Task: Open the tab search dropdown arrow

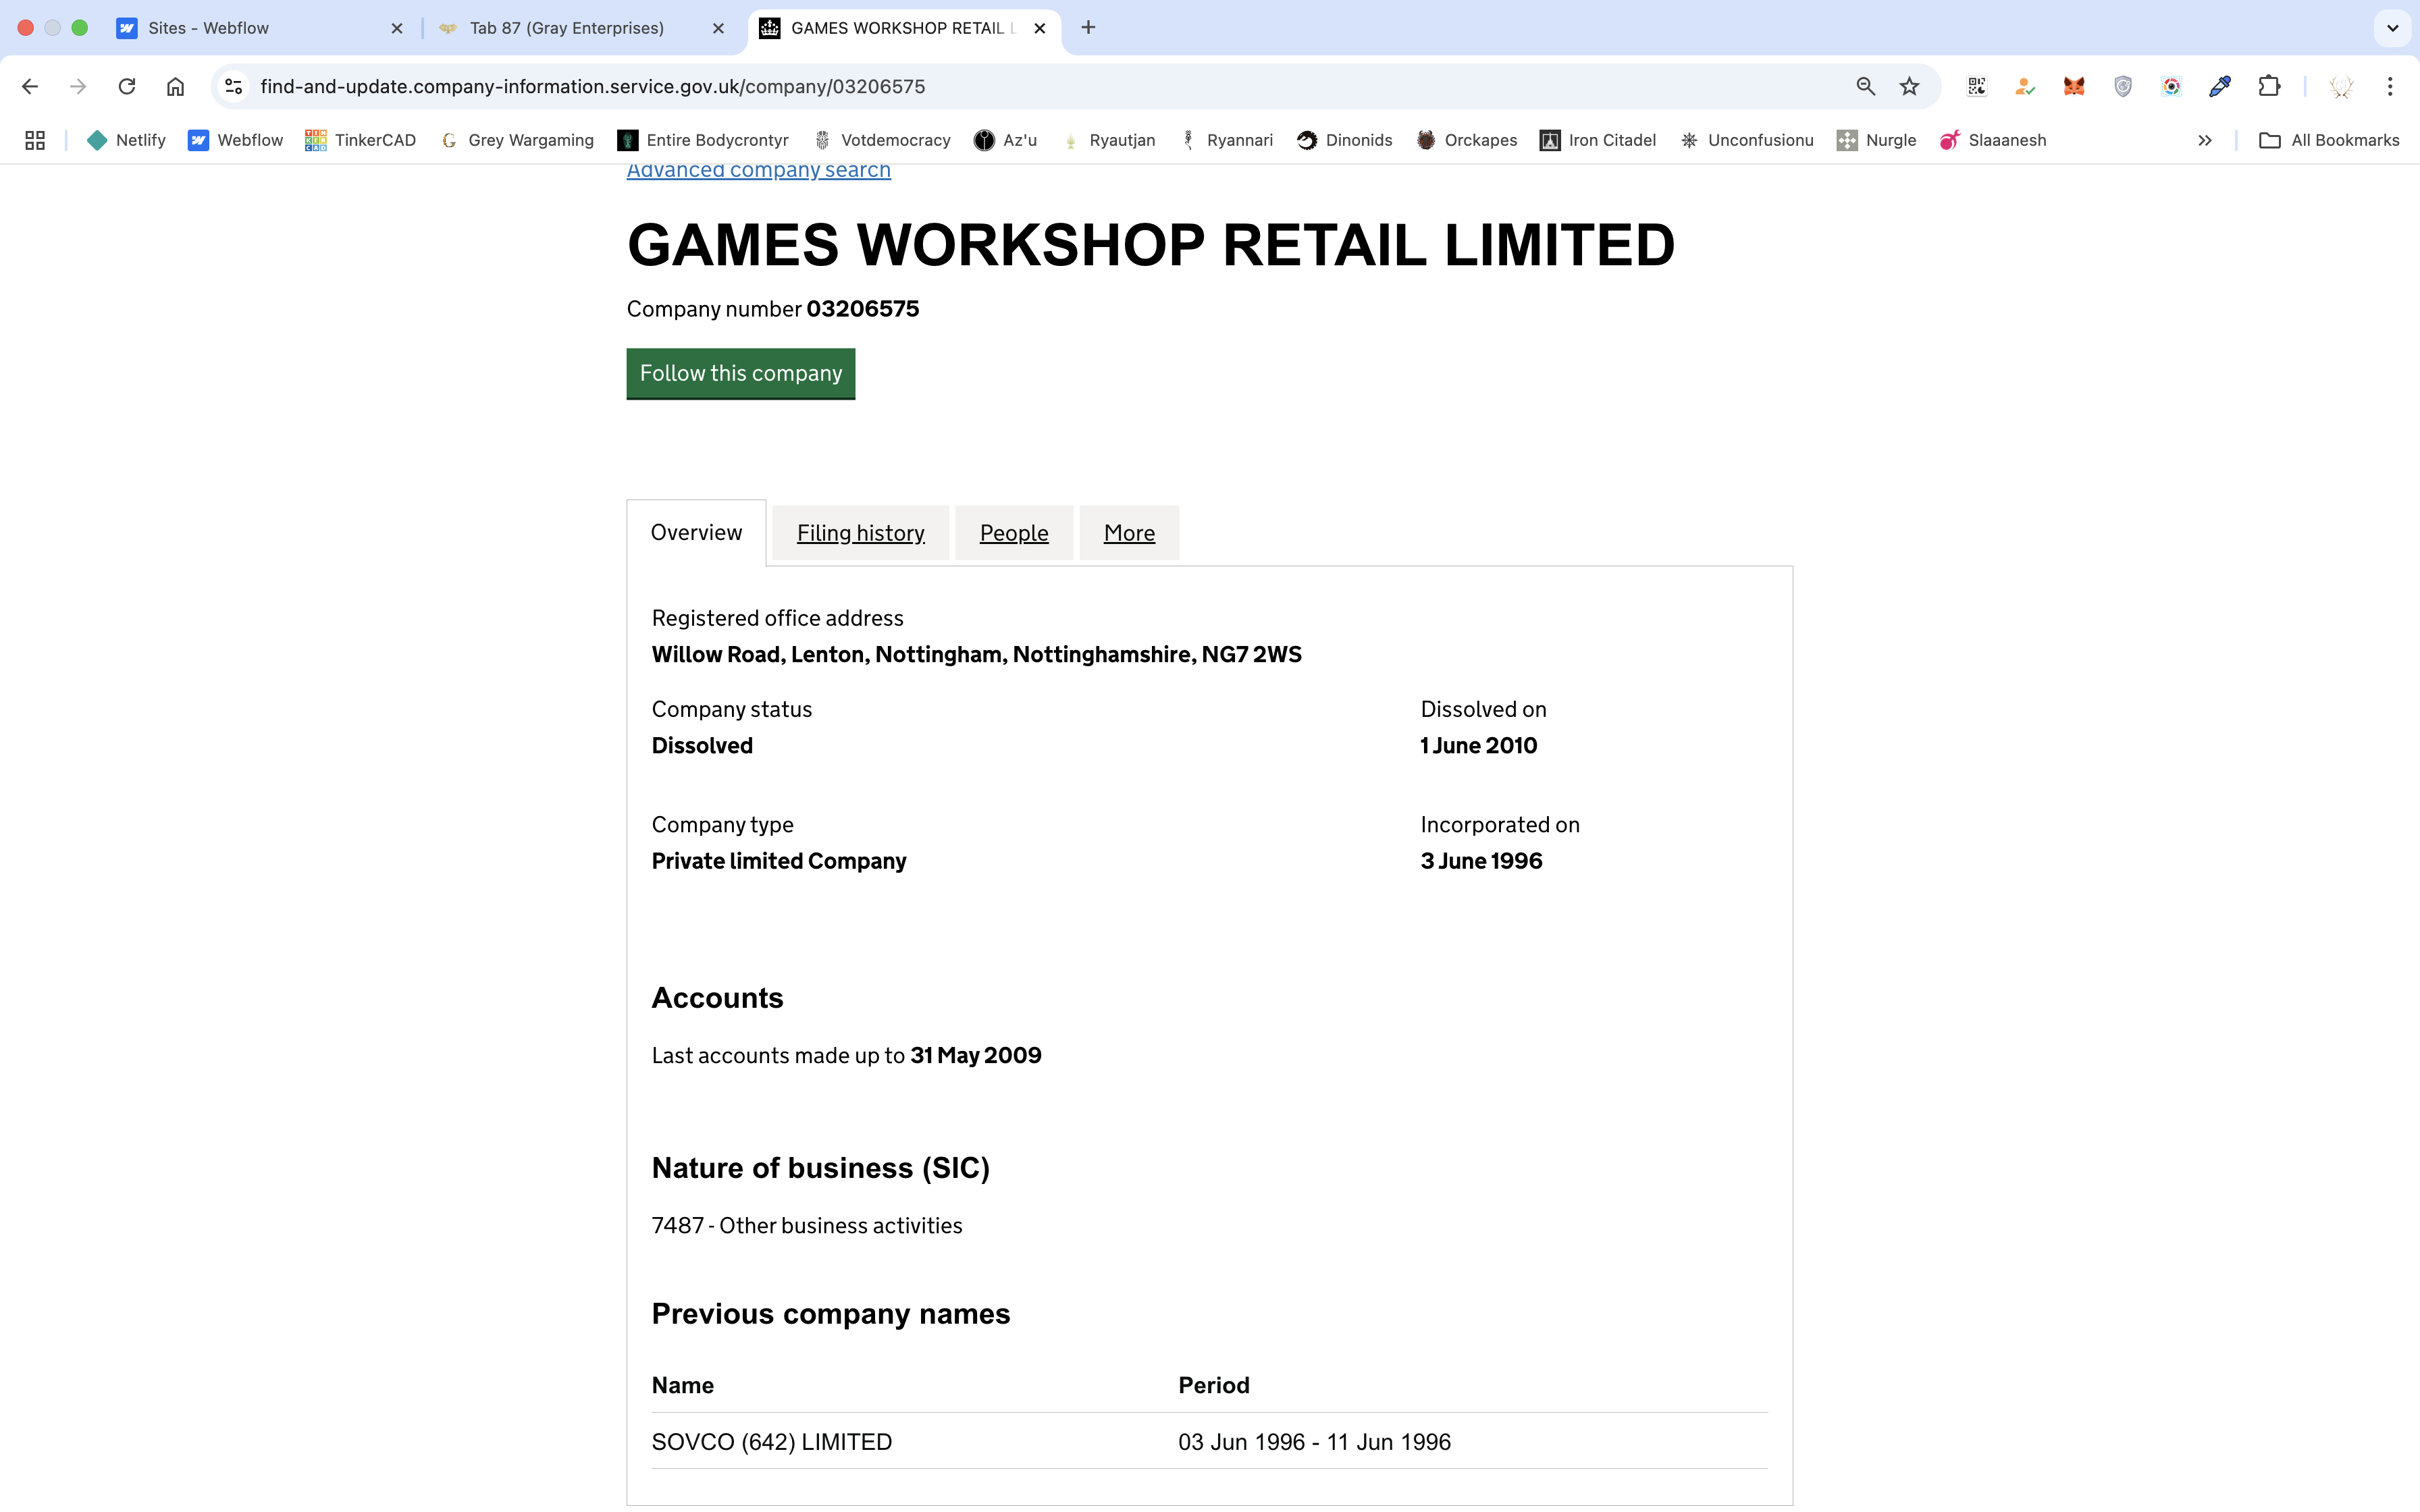Action: [x=2392, y=28]
